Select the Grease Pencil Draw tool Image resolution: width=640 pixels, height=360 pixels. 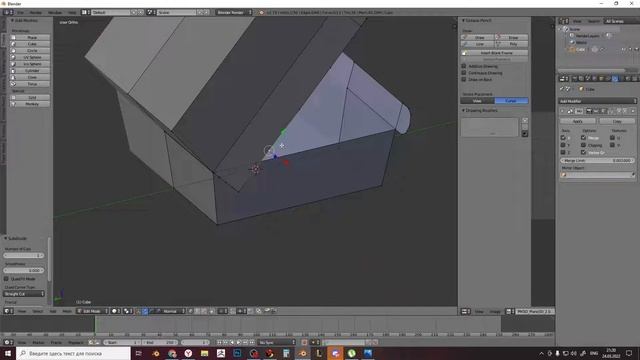(478, 37)
